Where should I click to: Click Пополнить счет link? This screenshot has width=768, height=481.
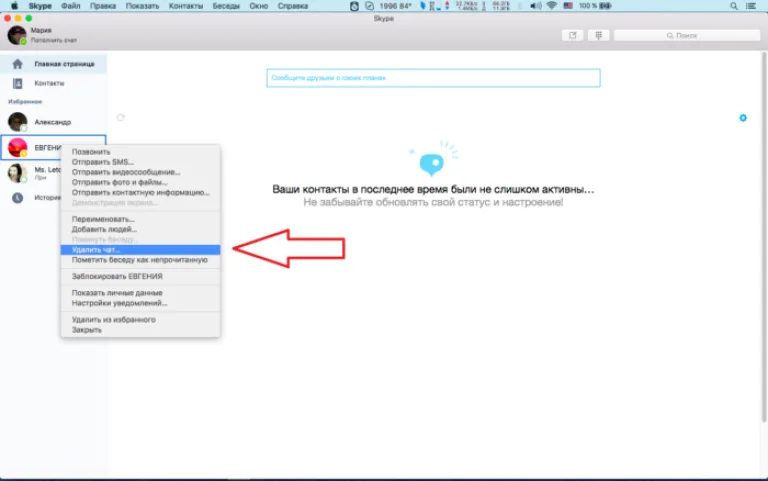click(x=54, y=40)
